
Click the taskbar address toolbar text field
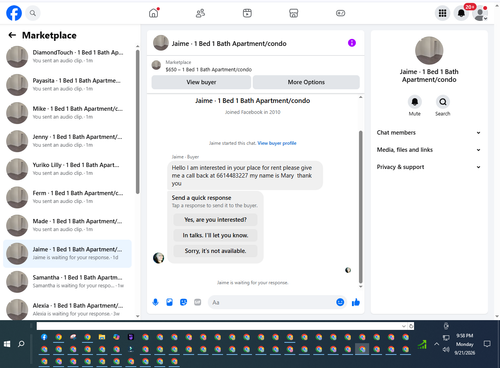coord(219,326)
